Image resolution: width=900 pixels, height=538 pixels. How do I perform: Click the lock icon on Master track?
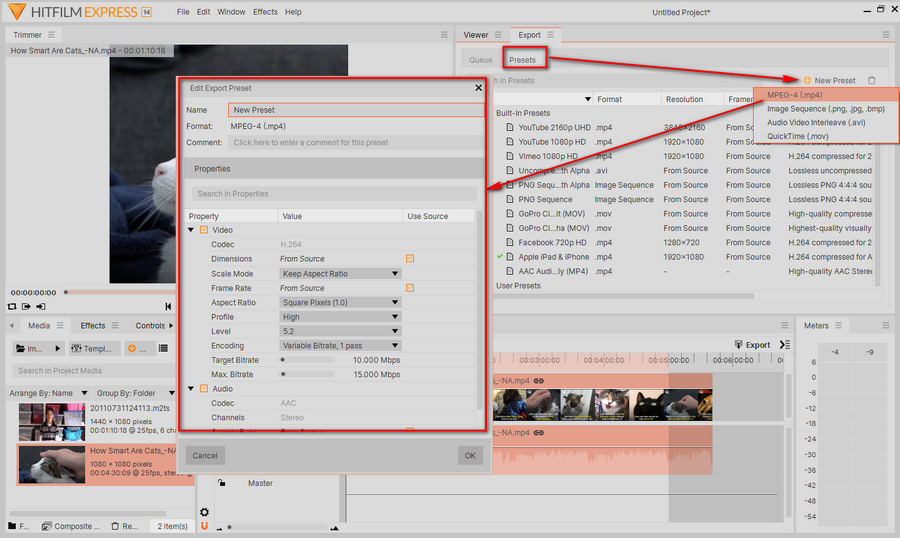222,483
